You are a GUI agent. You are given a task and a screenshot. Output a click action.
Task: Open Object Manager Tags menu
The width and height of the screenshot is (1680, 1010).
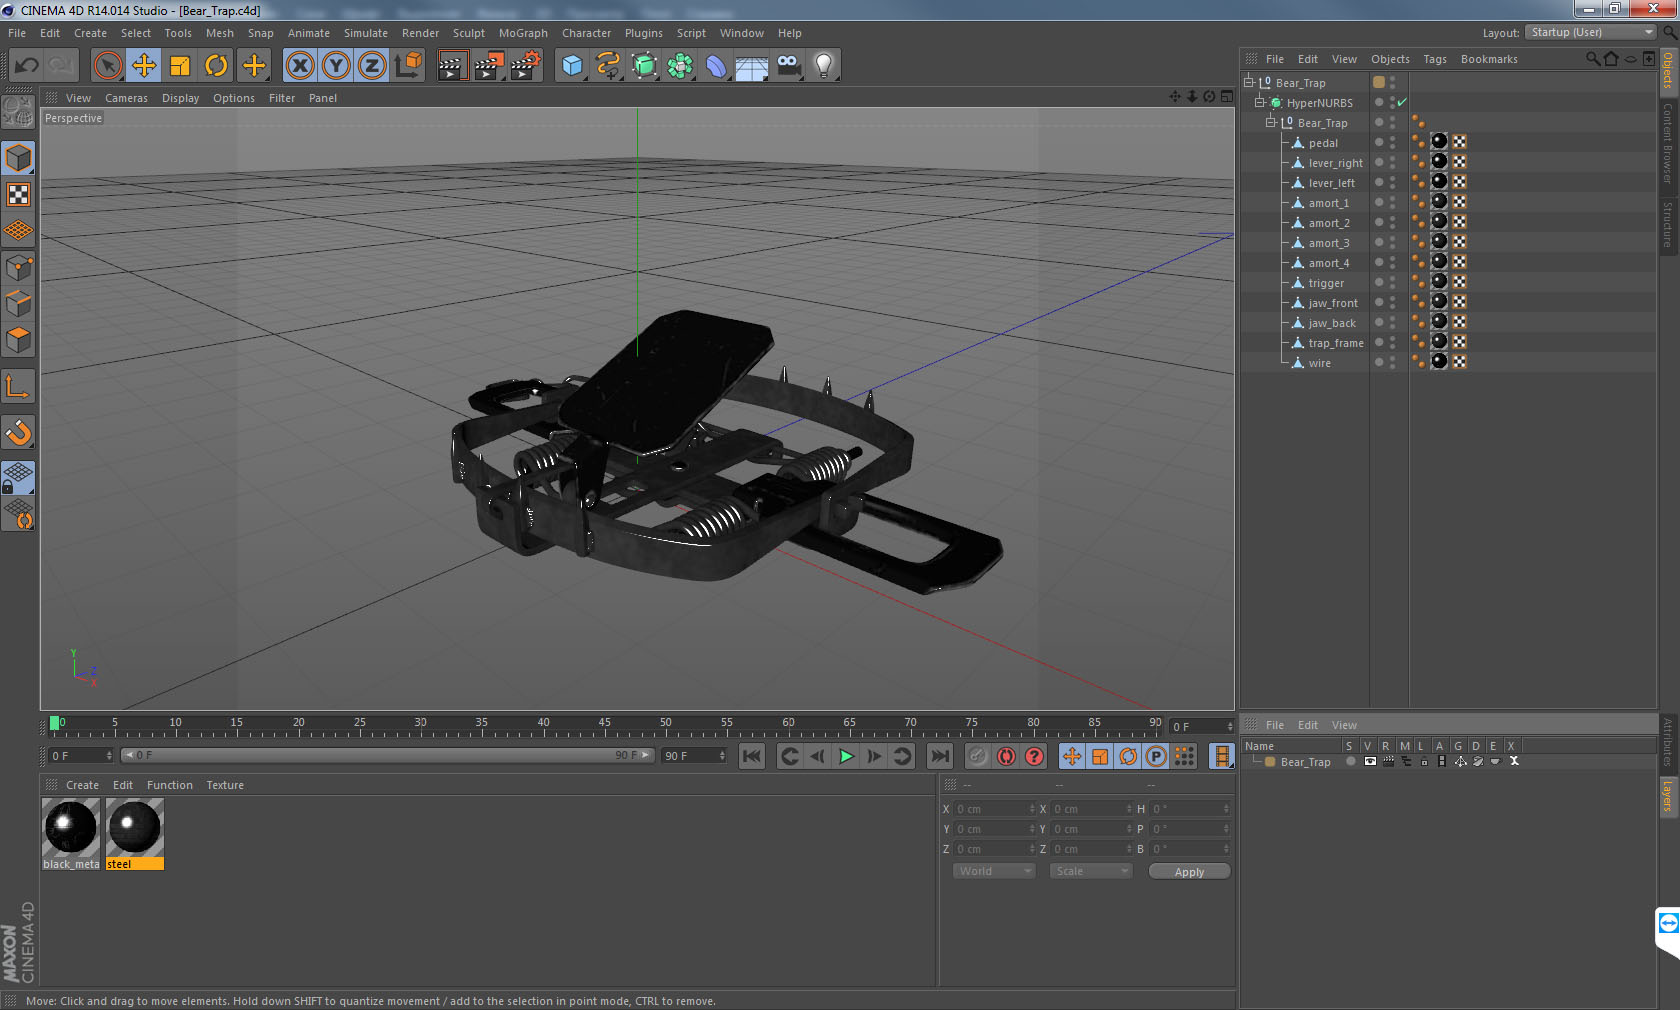(1435, 59)
